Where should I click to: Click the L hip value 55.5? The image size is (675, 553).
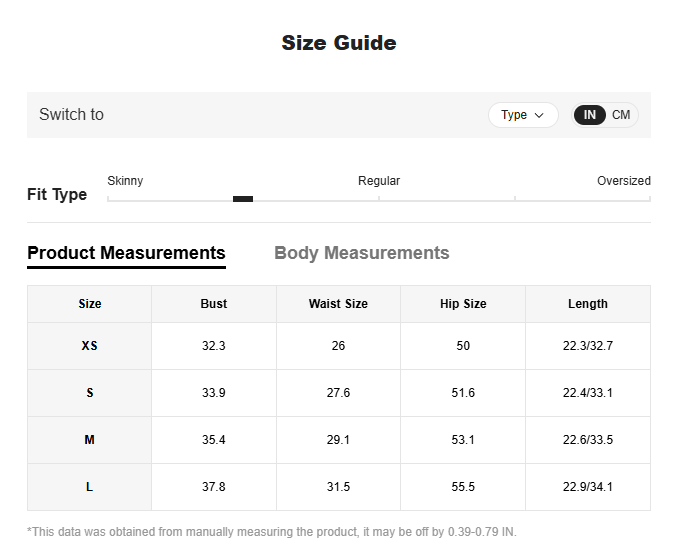pos(463,487)
